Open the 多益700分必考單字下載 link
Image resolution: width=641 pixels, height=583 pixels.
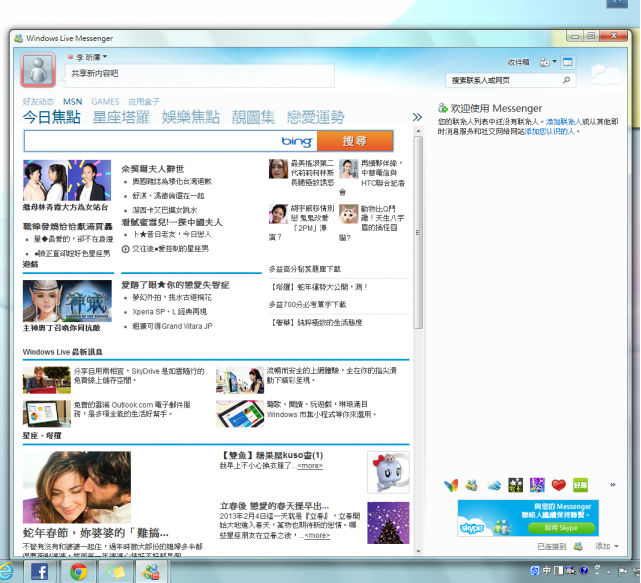pyautogui.click(x=307, y=305)
